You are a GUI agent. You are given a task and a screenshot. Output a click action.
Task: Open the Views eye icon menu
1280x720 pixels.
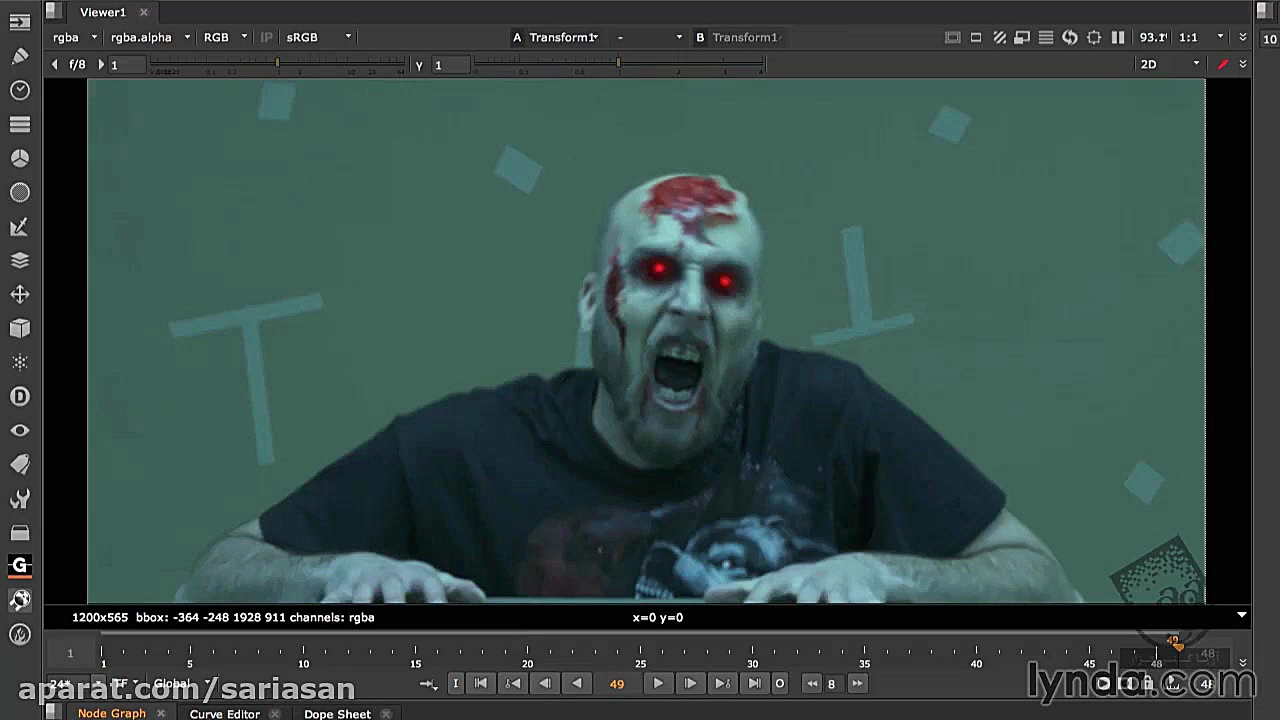click(x=20, y=430)
